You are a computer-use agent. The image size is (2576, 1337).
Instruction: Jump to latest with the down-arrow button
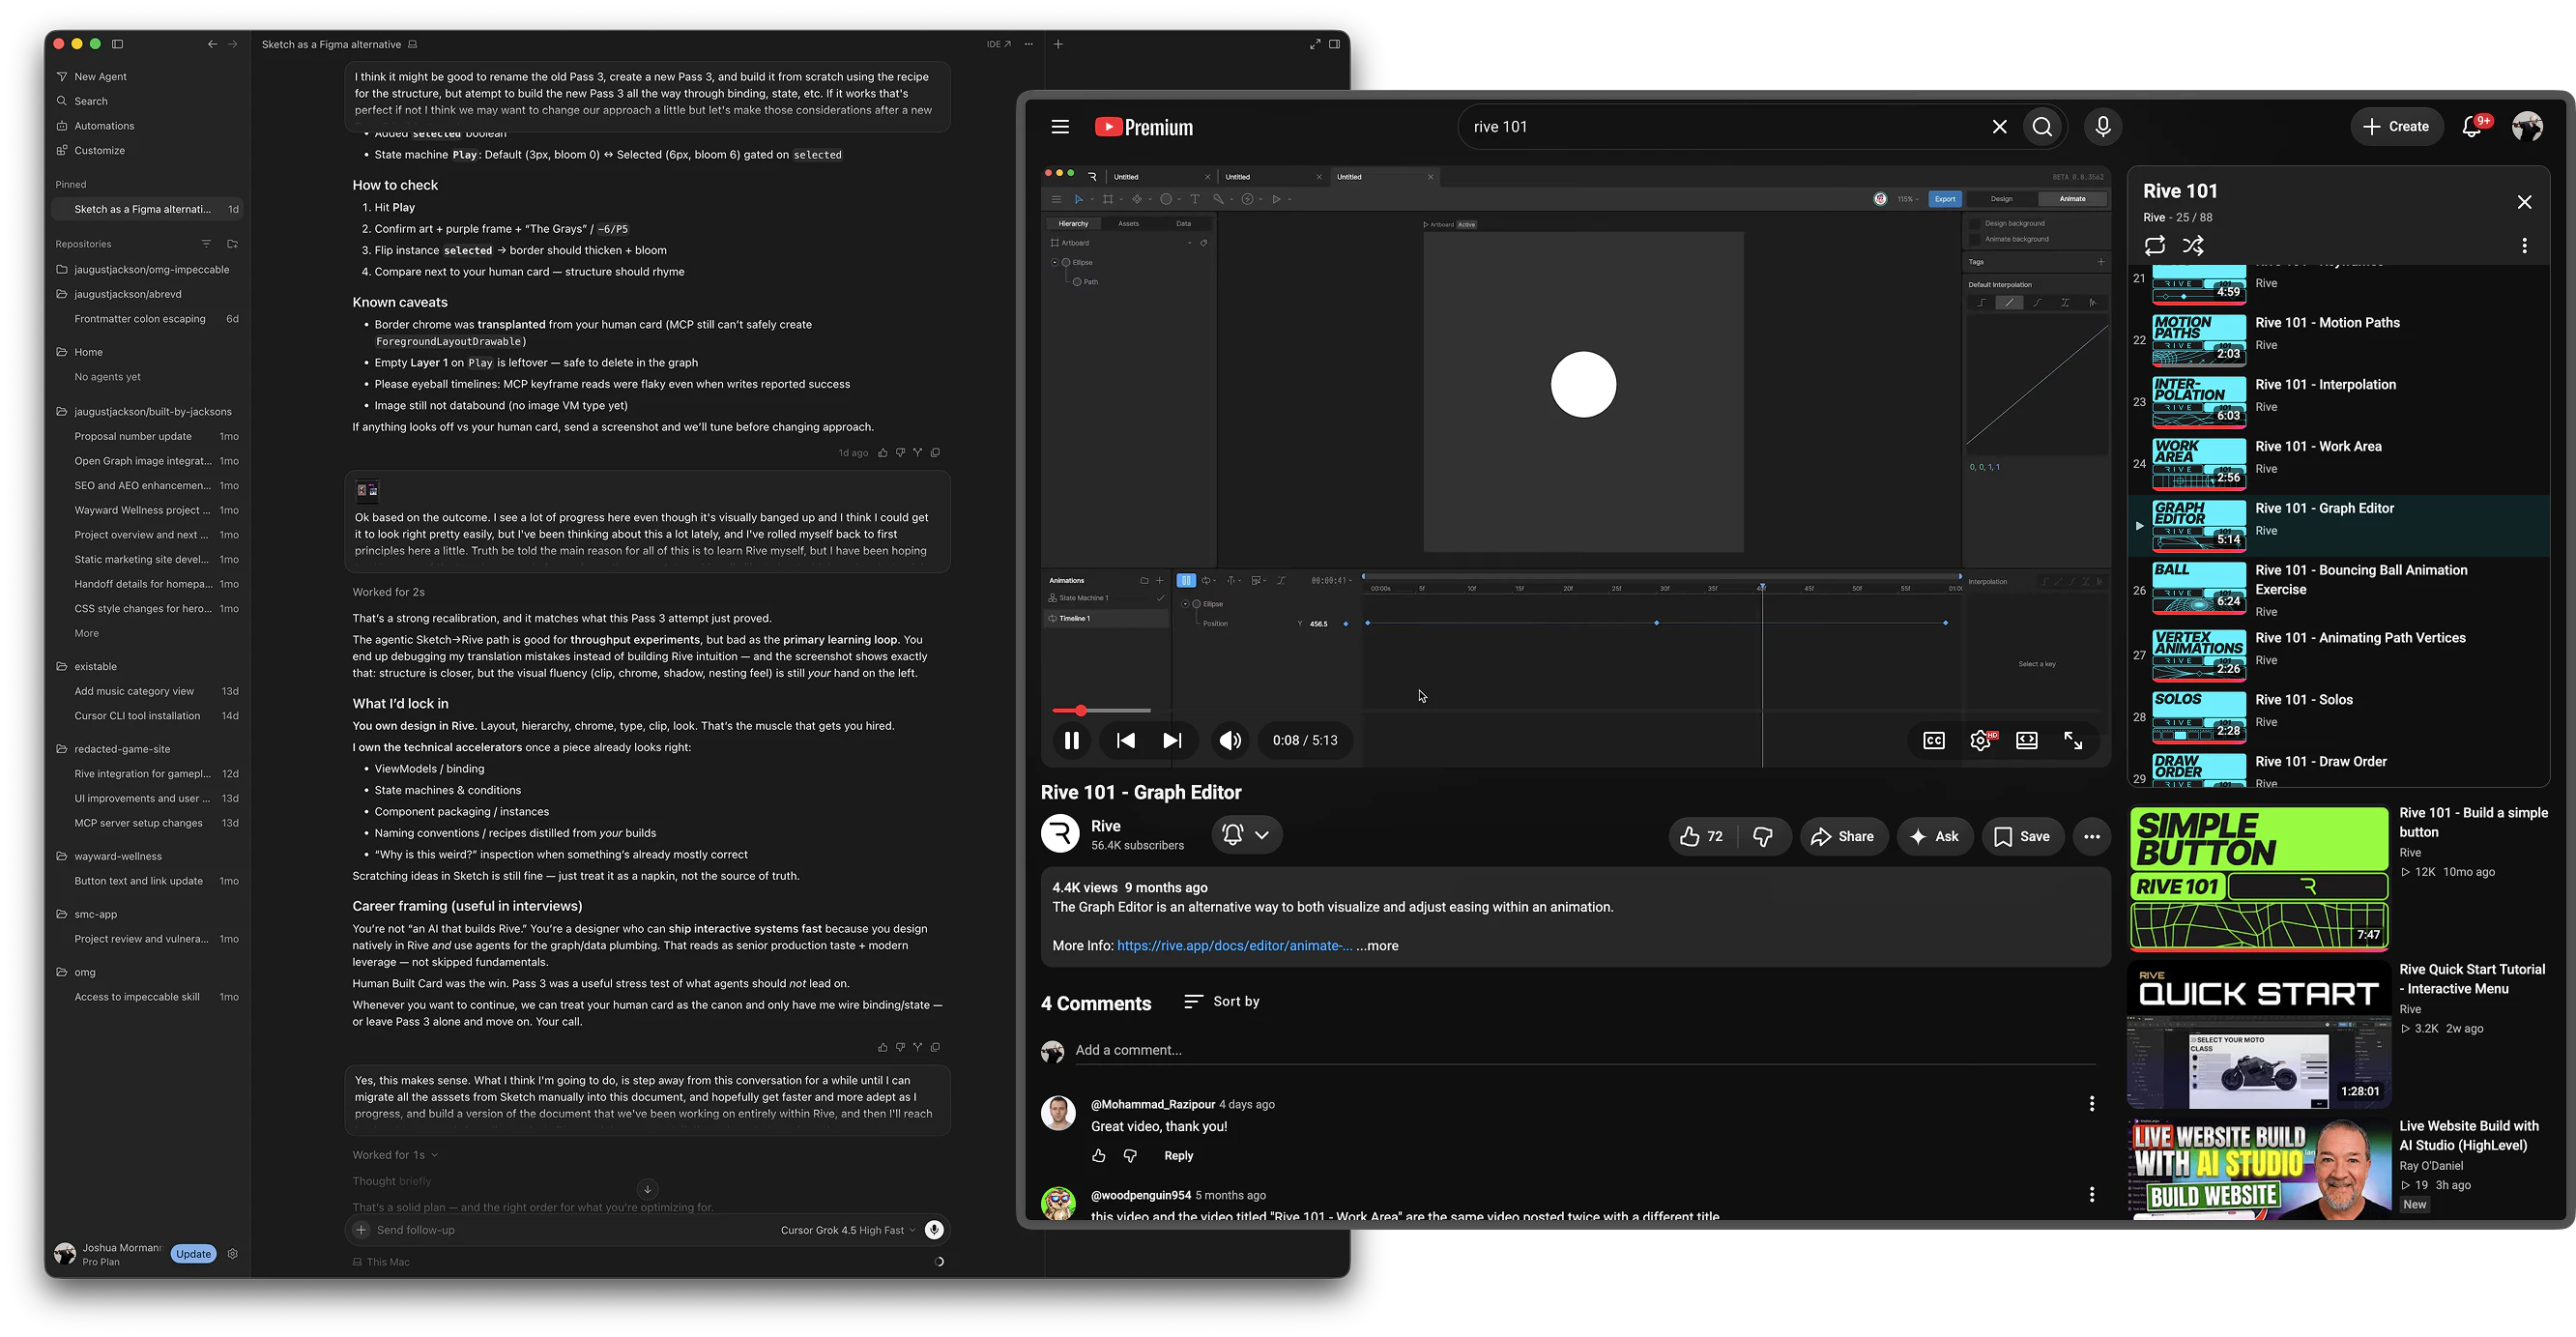(x=648, y=1189)
